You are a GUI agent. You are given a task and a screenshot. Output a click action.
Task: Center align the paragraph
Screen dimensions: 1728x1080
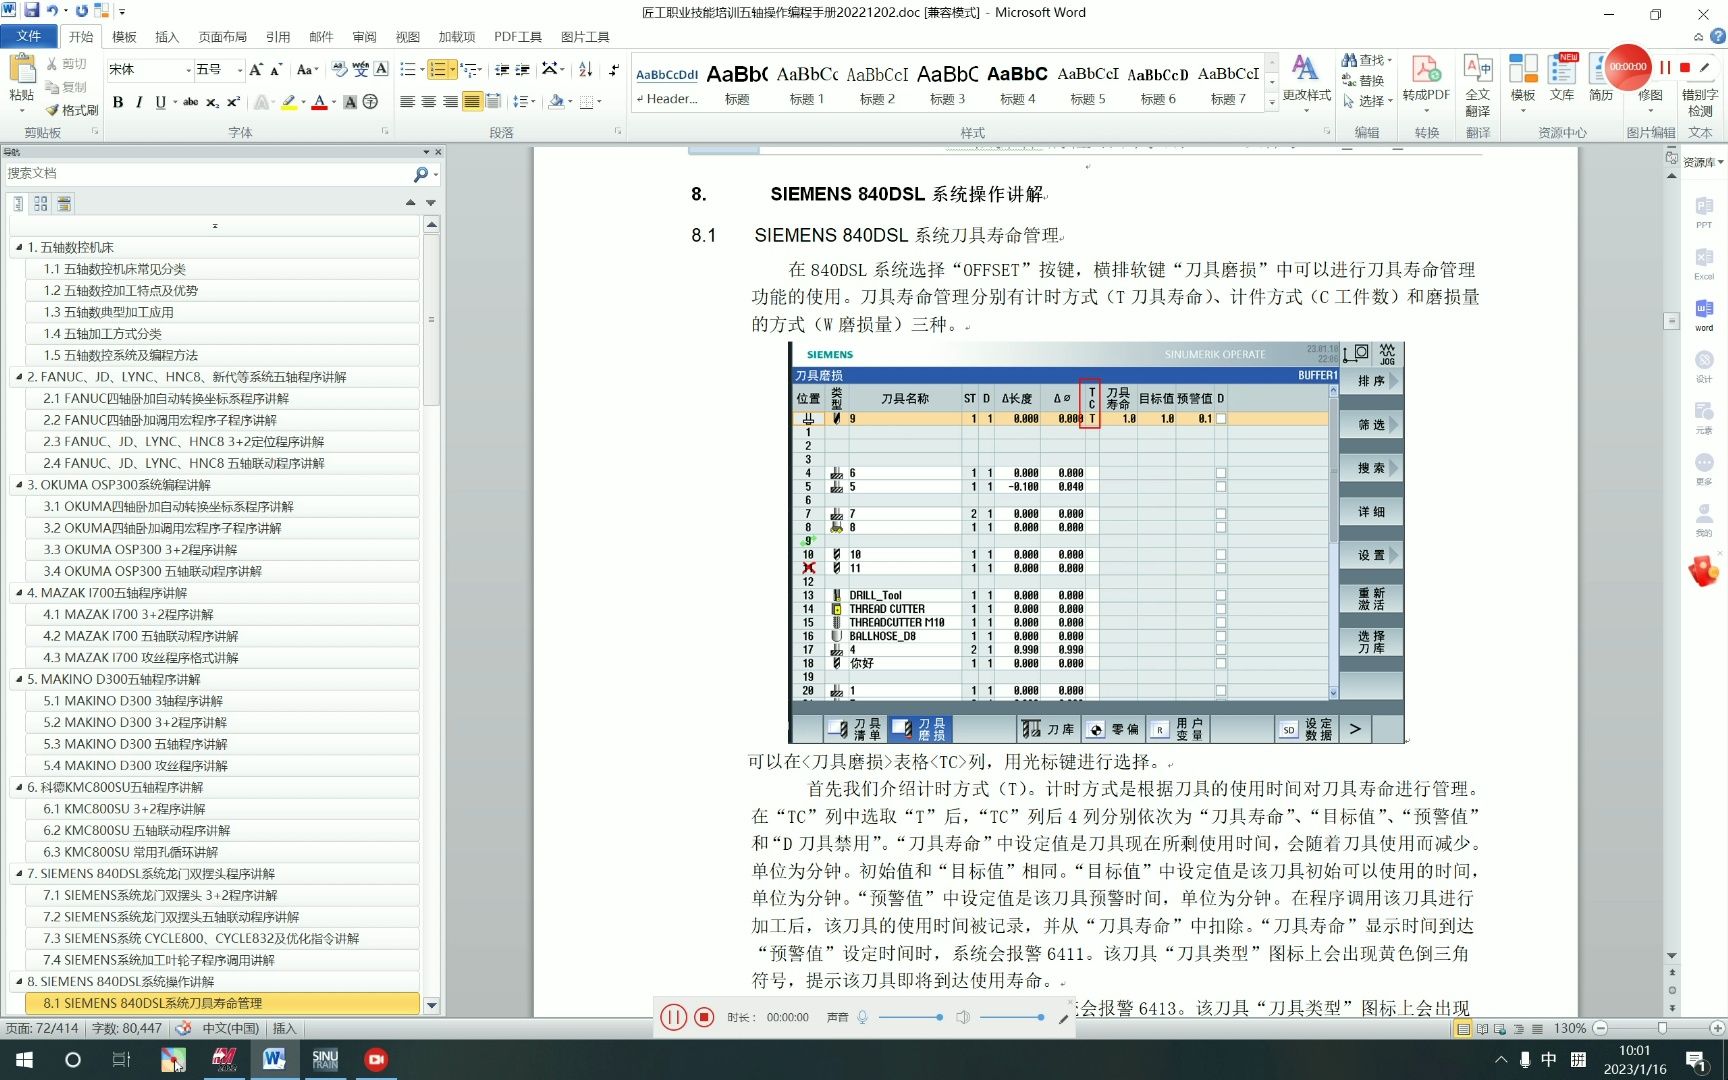click(429, 102)
